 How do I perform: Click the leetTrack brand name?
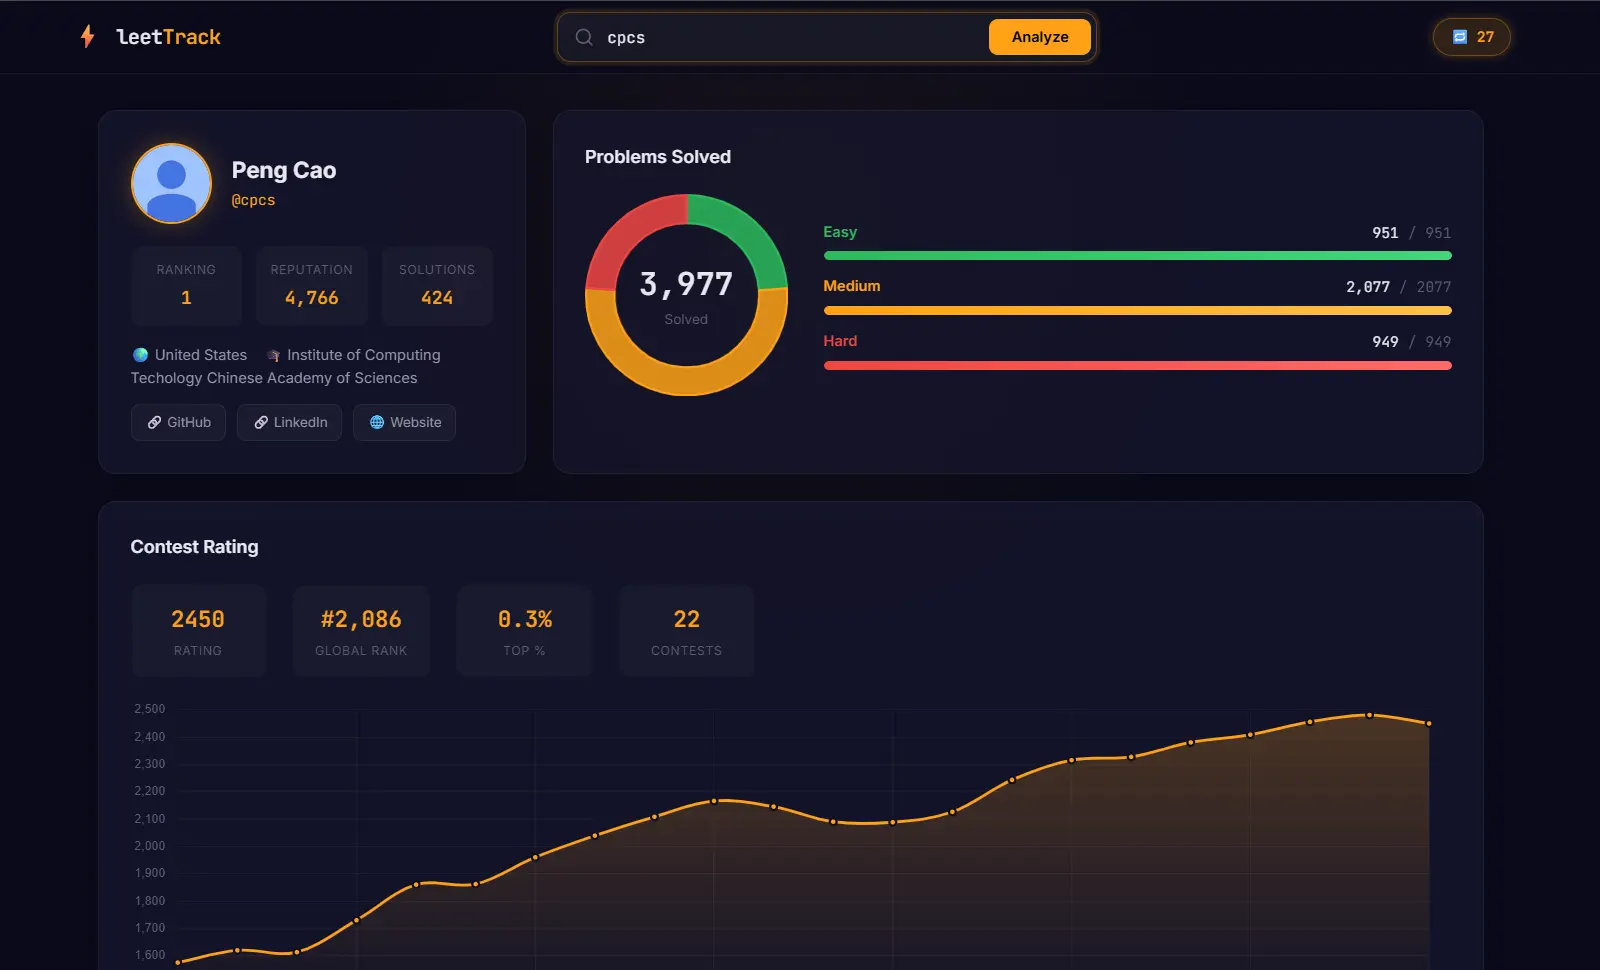168,37
